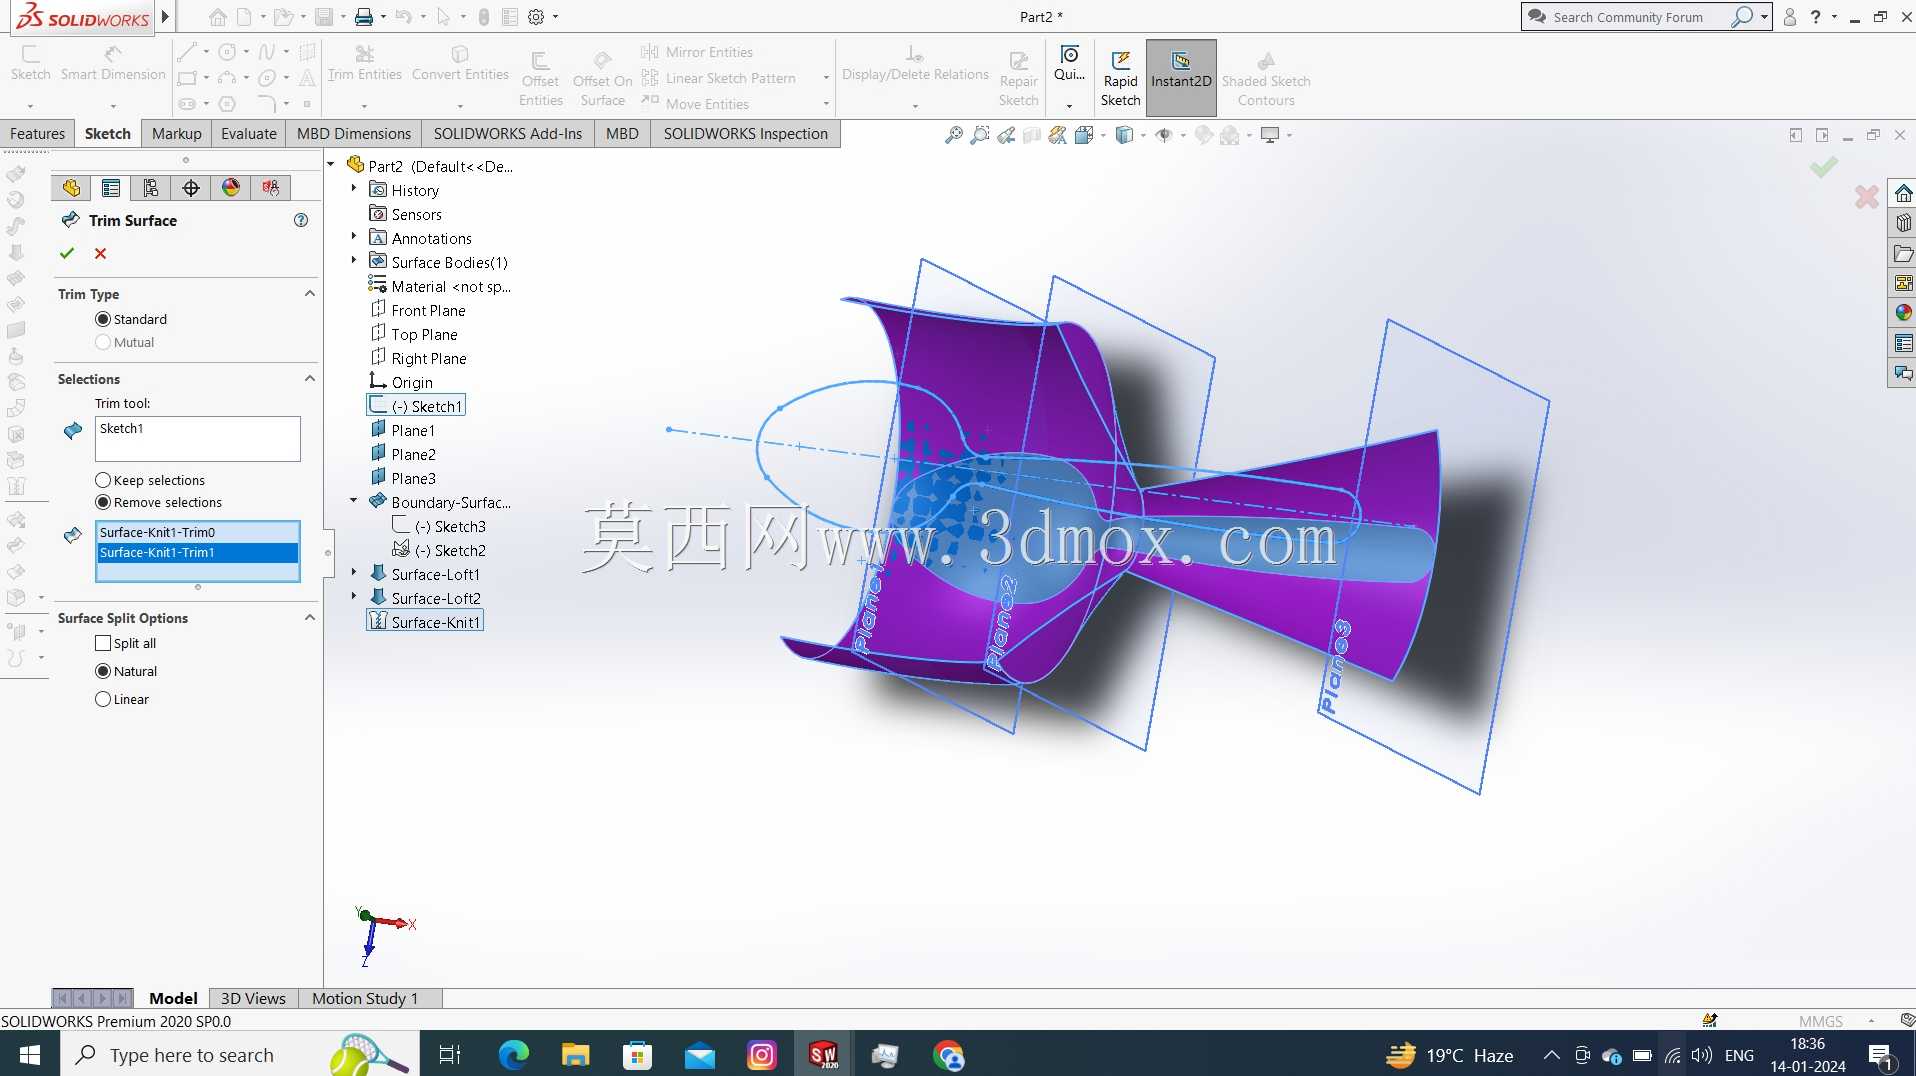
Task: Switch to the Markup tab
Action: (x=176, y=133)
